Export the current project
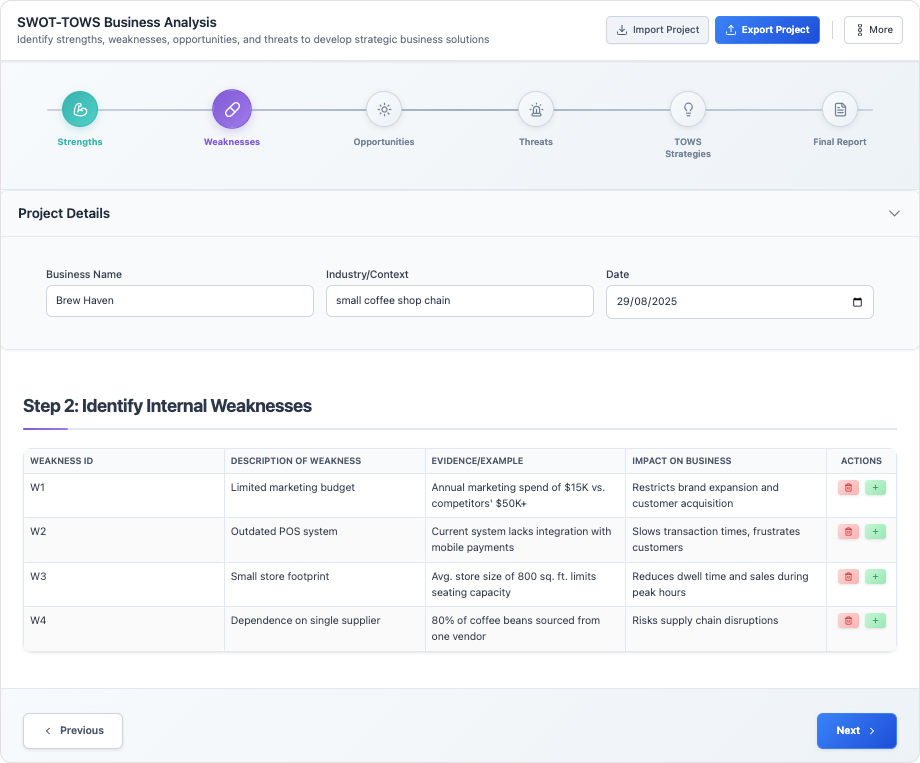This screenshot has width=920, height=763. pyautogui.click(x=767, y=29)
